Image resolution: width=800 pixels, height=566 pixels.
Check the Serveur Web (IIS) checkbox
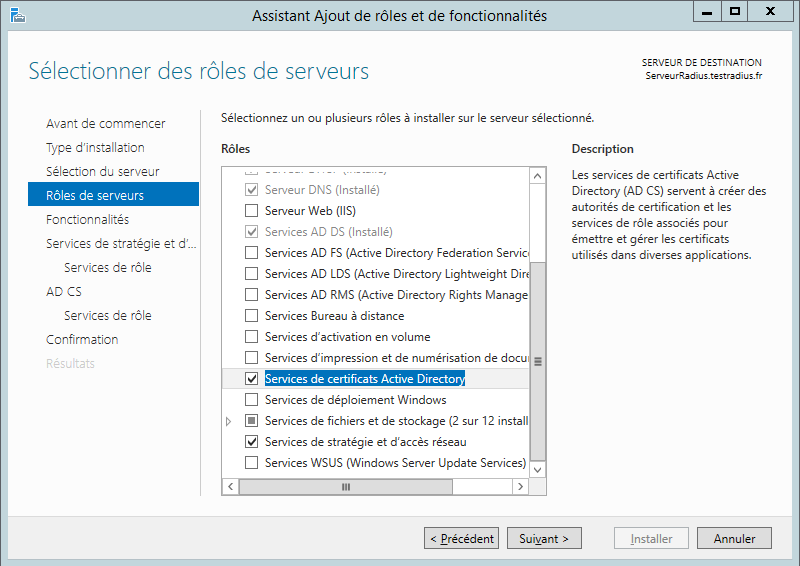point(252,211)
